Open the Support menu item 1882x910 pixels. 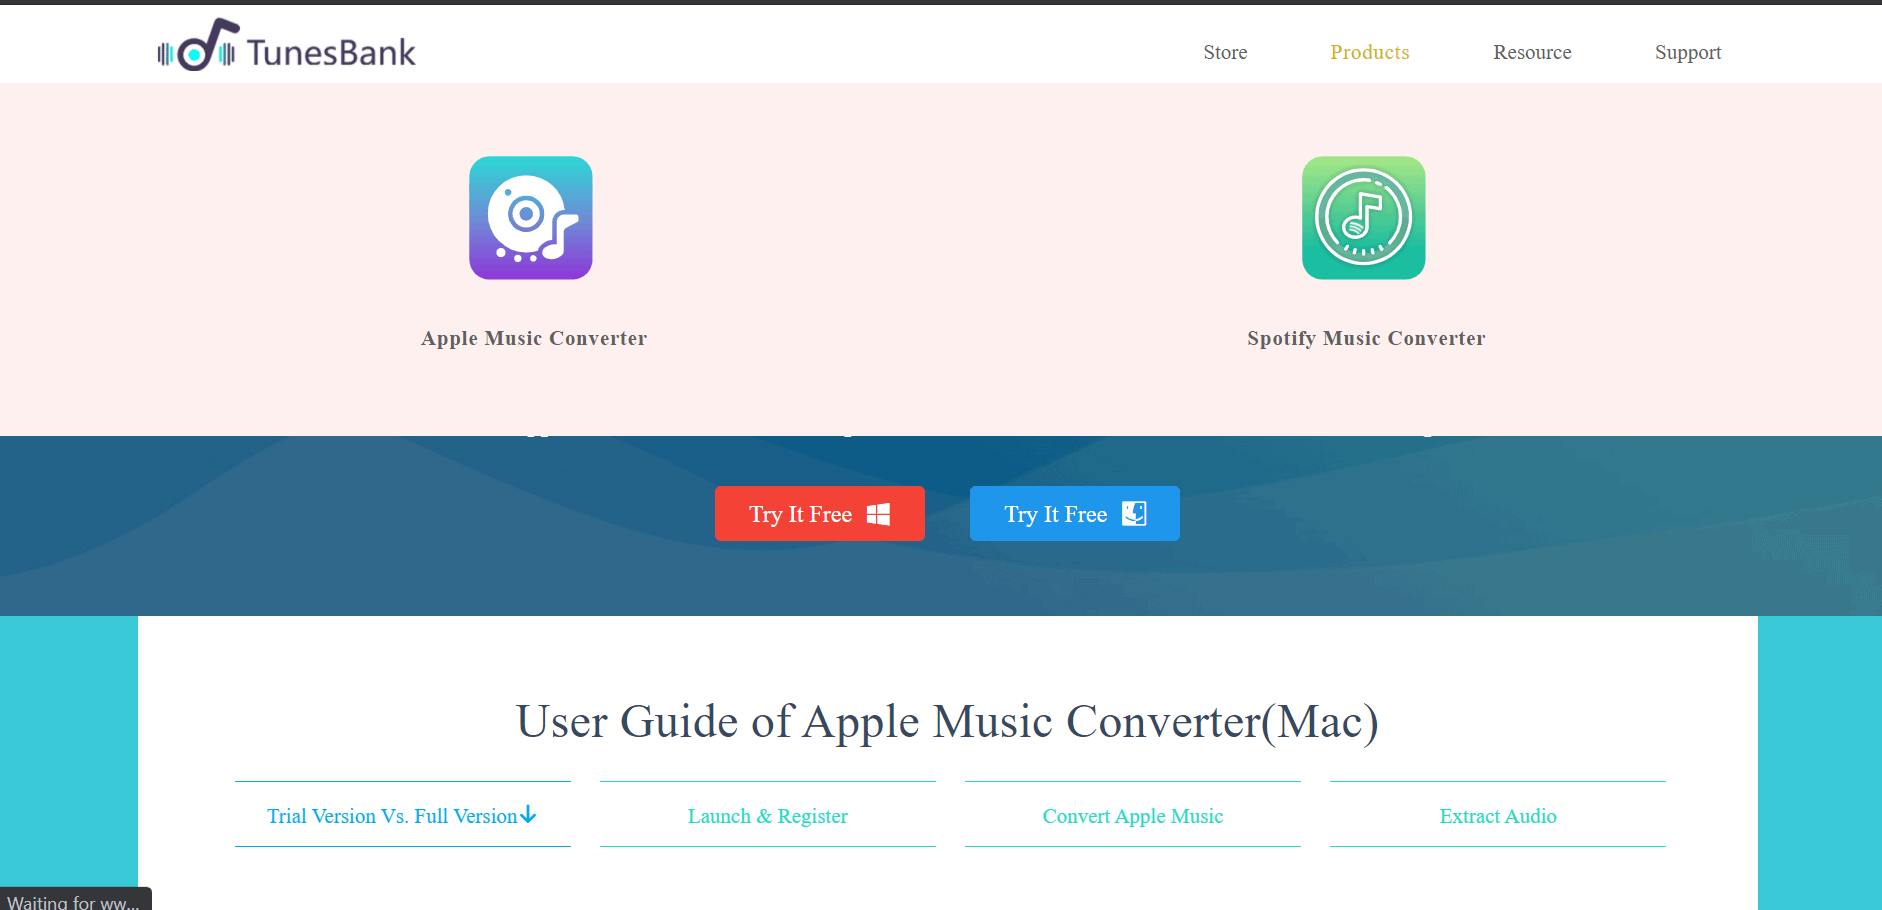coord(1688,52)
